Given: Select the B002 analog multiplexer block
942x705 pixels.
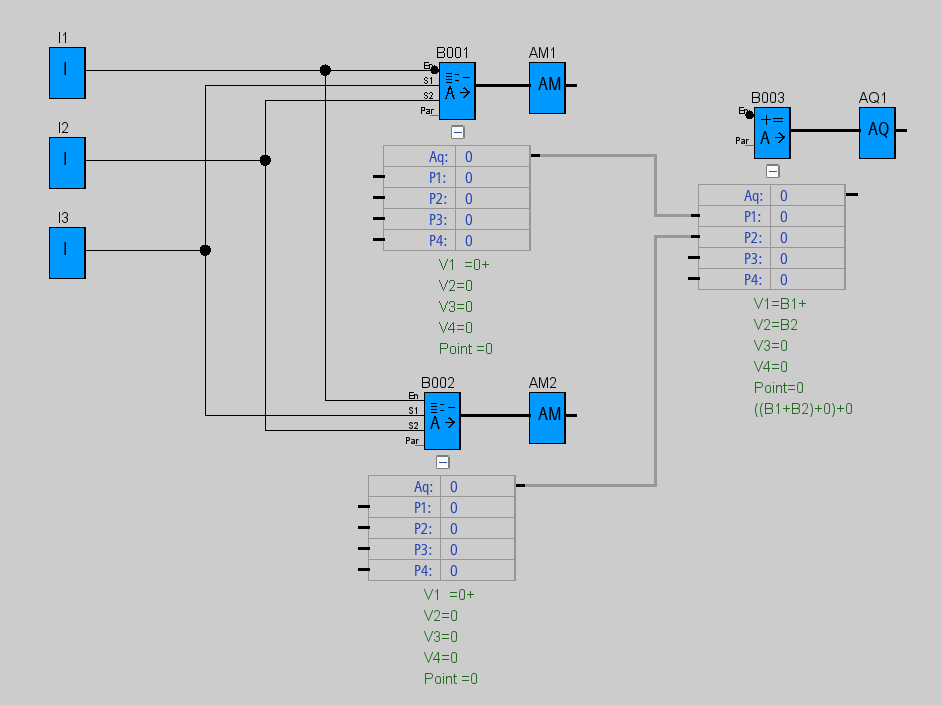Looking at the screenshot, I should point(442,421).
